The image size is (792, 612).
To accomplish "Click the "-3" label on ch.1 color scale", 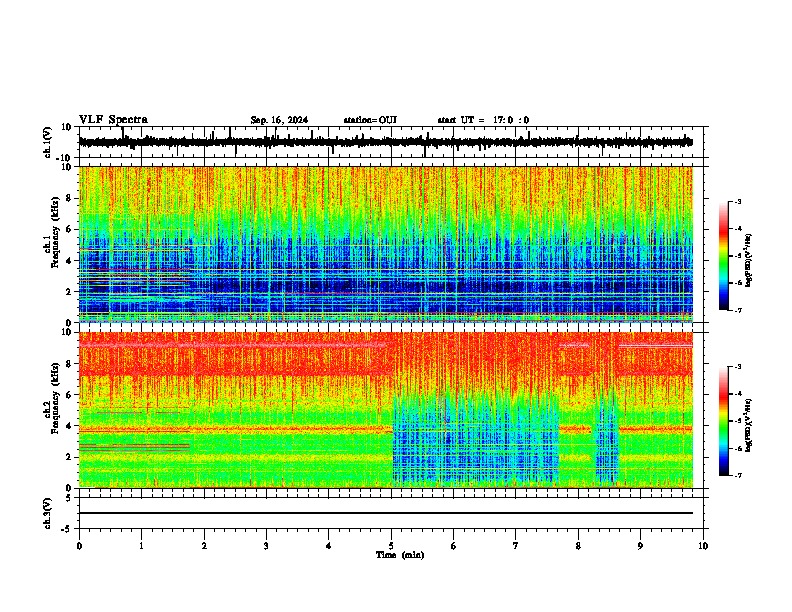I will 738,202.
